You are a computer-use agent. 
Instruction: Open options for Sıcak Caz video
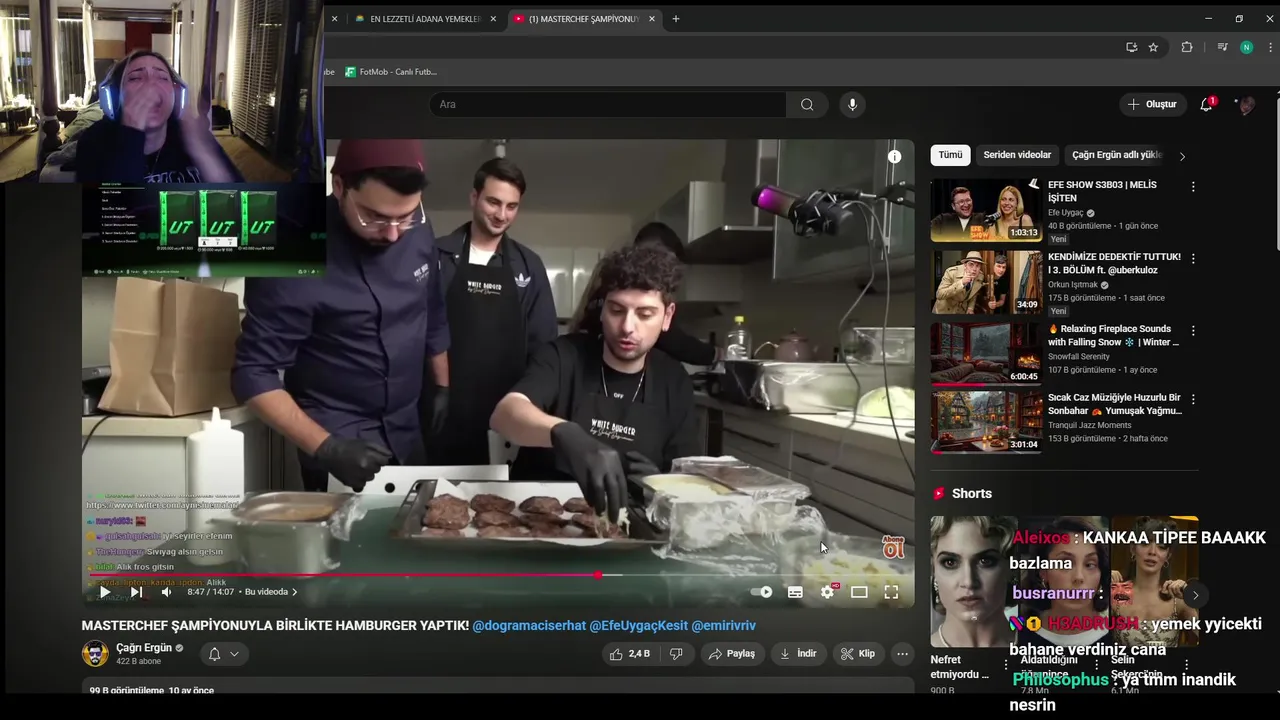tap(1193, 399)
